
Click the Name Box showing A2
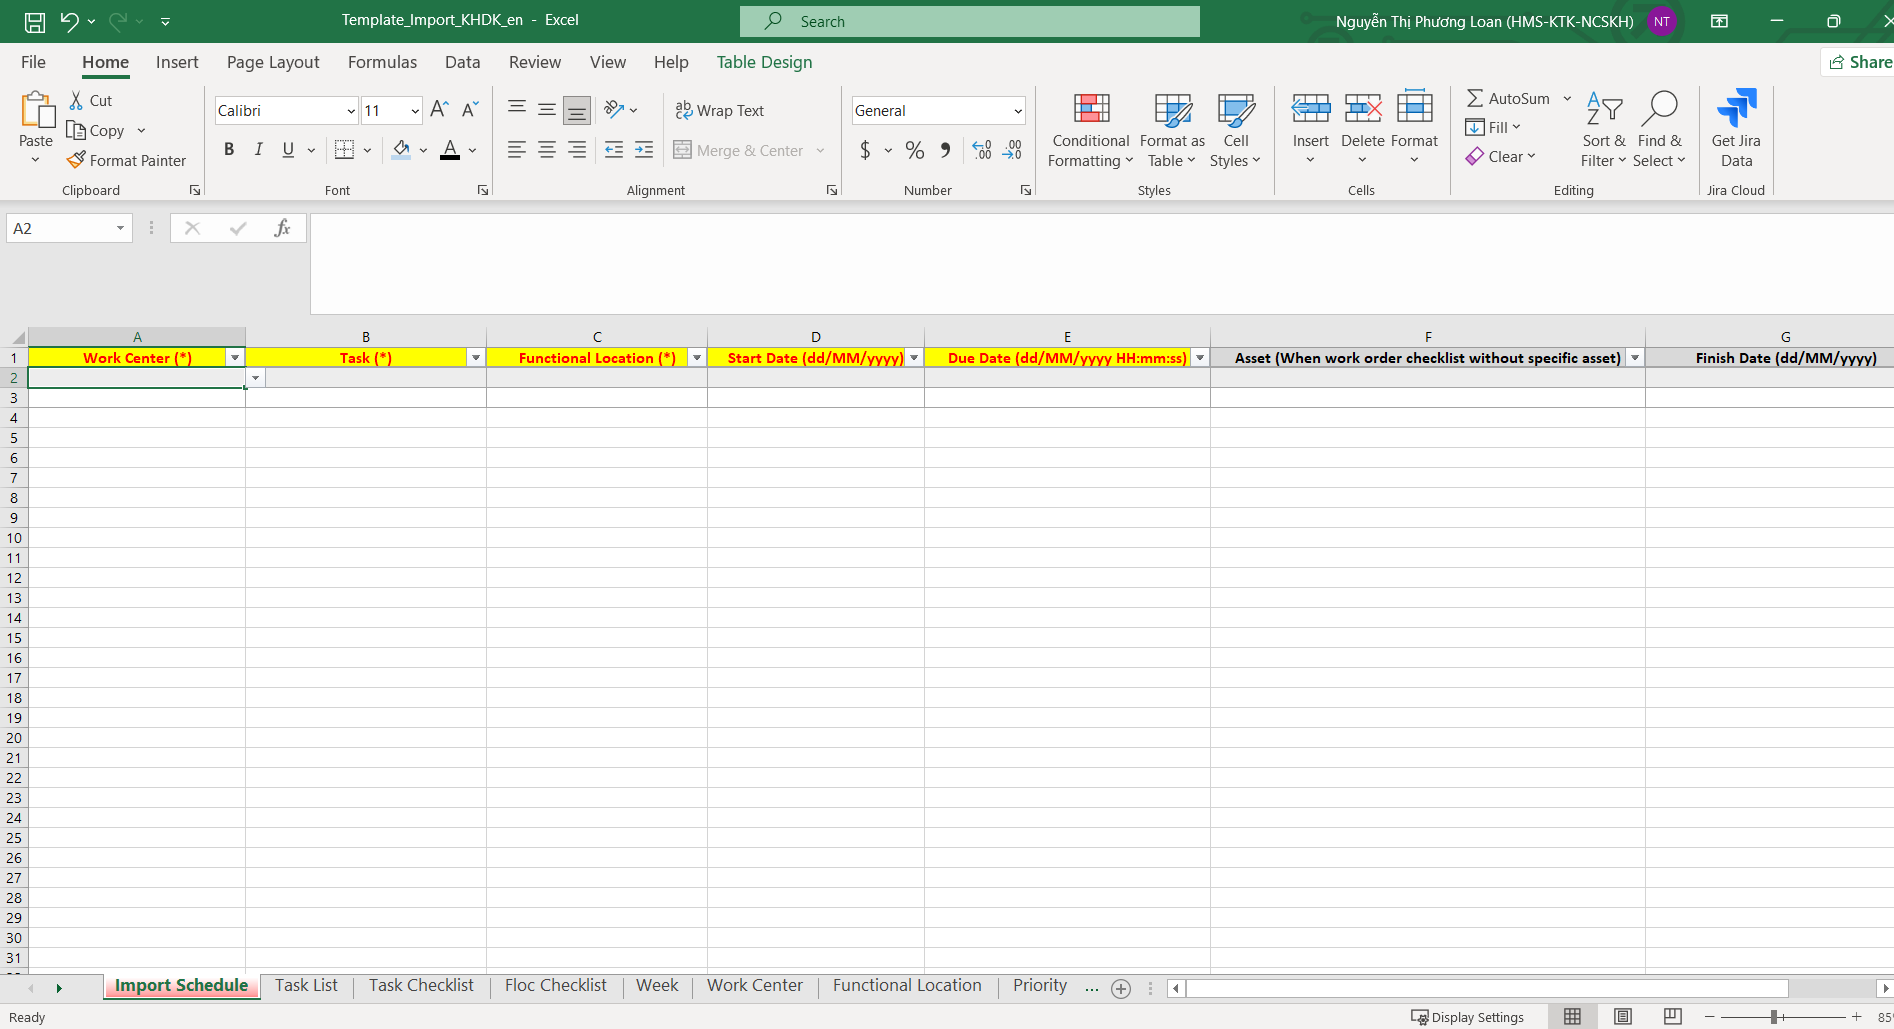(60, 228)
